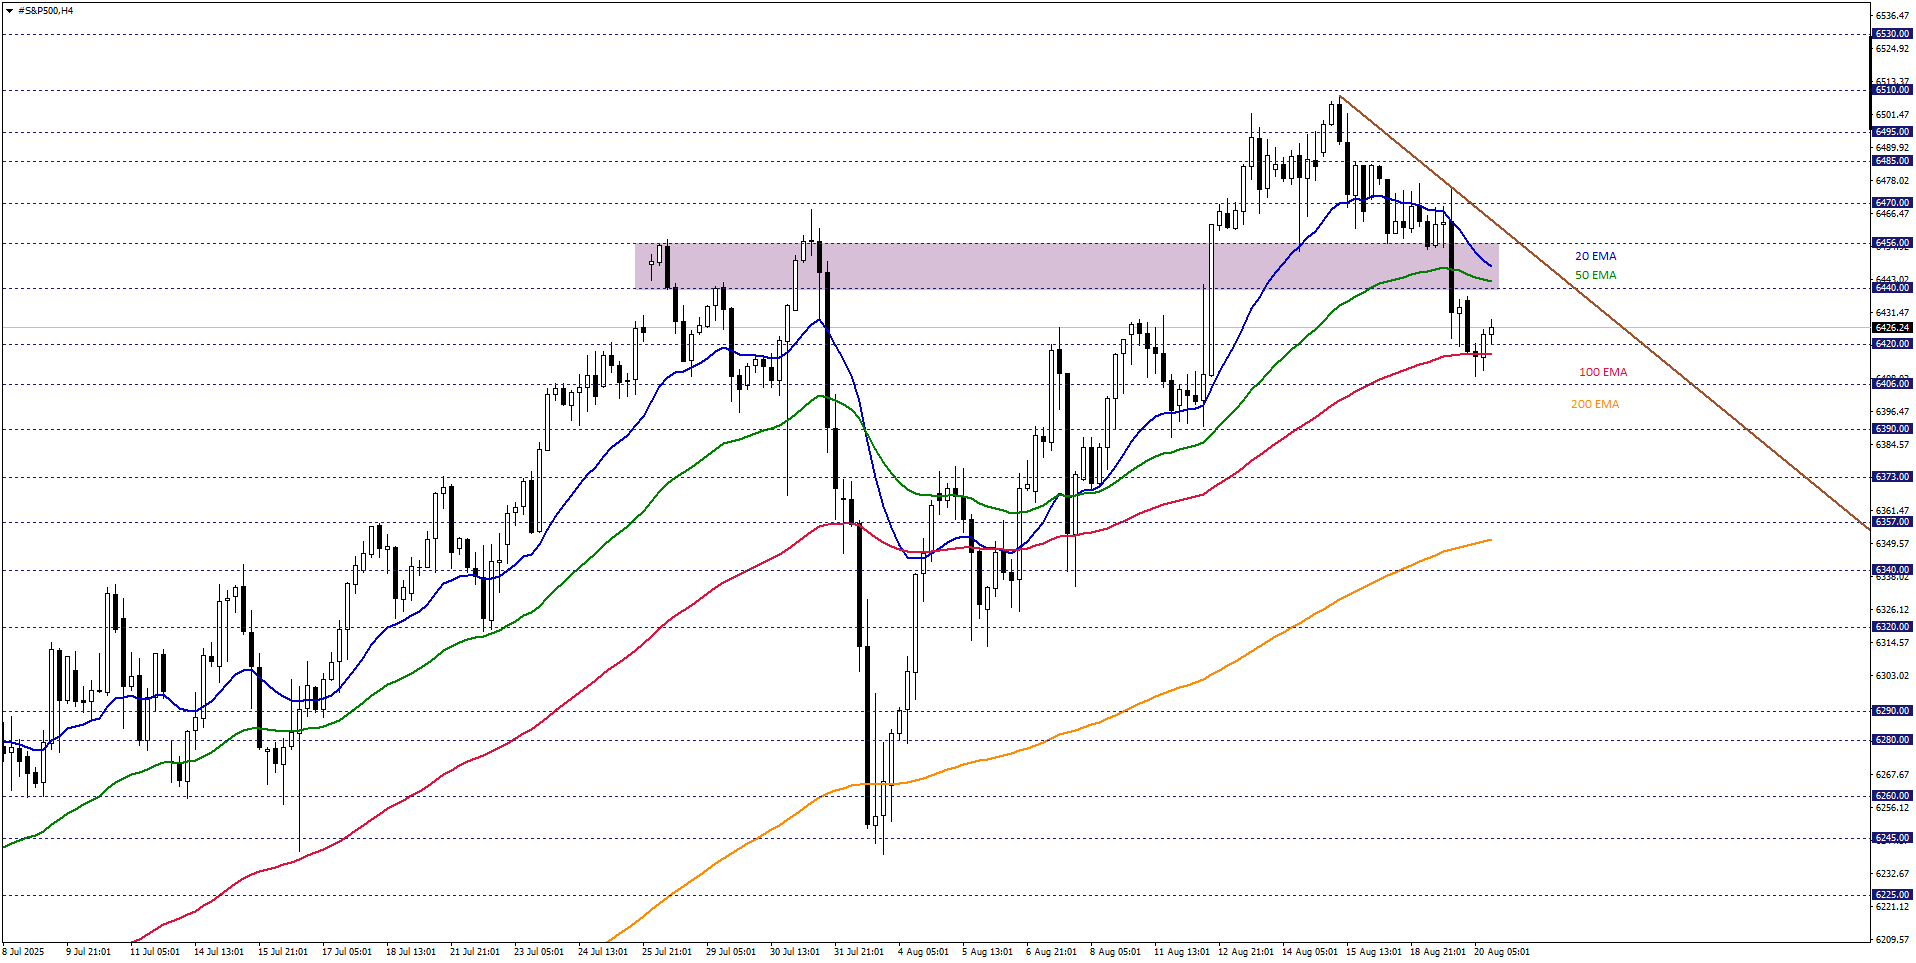Click the 6406.00 horizontal line label
1916x963 pixels.
tap(1892, 384)
